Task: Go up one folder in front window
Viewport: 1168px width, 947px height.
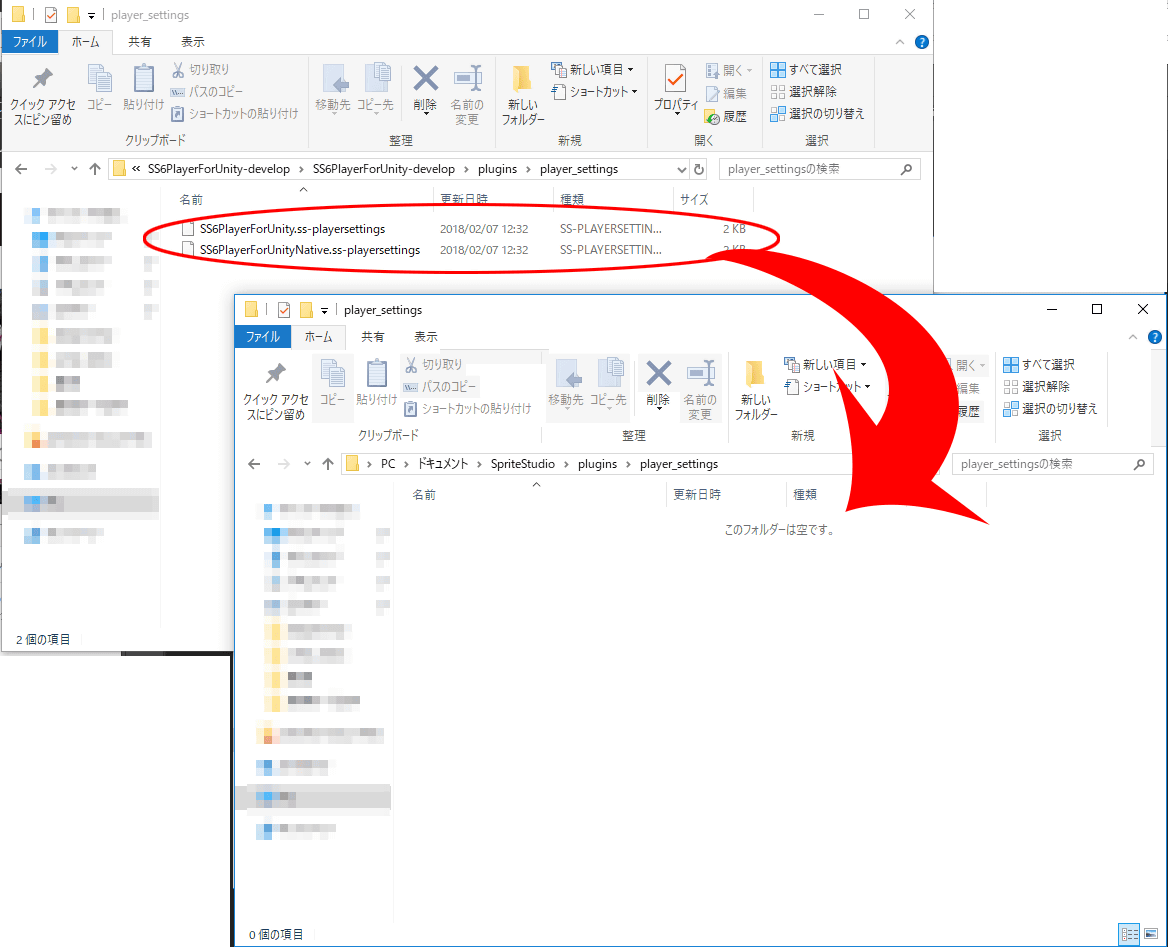Action: [x=328, y=464]
